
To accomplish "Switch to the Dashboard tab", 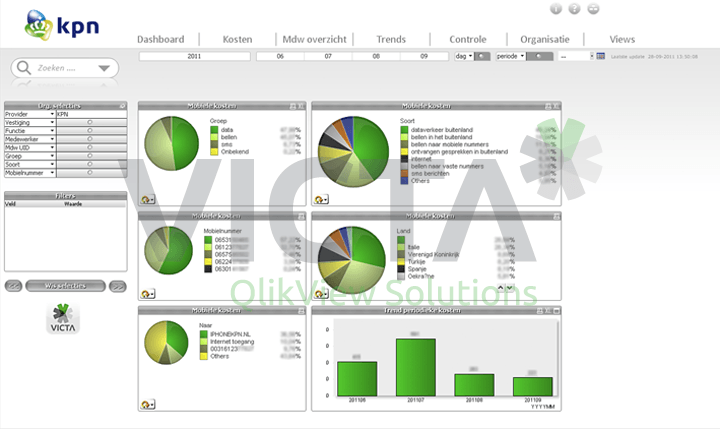I will 161,40.
